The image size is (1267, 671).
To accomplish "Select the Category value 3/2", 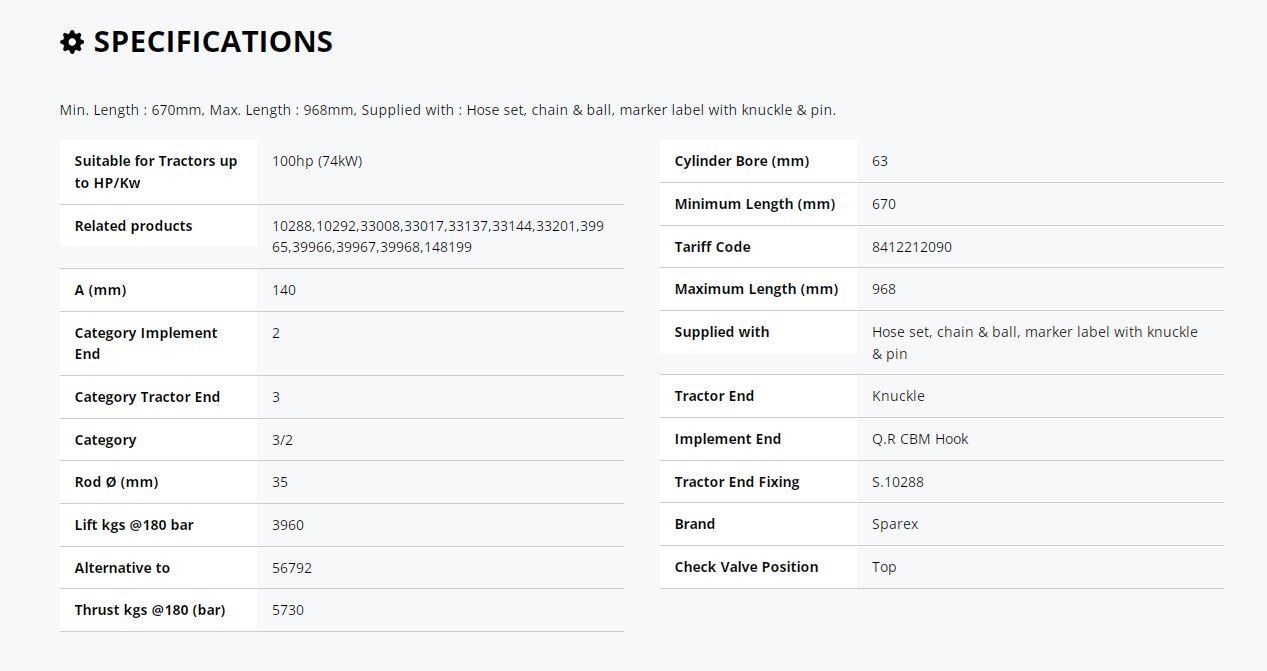I will tap(283, 440).
